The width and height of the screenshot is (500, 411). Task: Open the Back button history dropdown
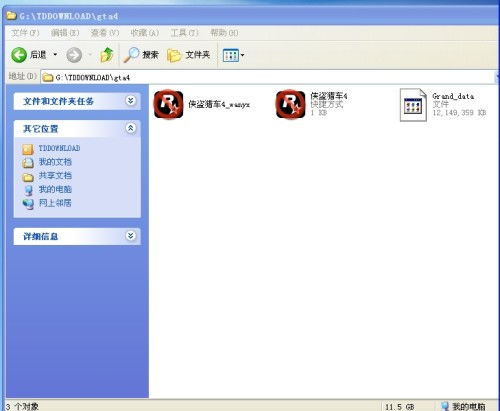pyautogui.click(x=55, y=54)
